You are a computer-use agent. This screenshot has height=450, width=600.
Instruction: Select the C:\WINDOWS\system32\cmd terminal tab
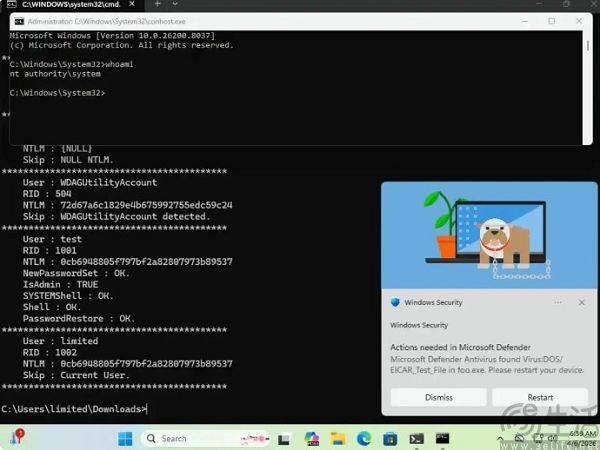tap(71, 4)
